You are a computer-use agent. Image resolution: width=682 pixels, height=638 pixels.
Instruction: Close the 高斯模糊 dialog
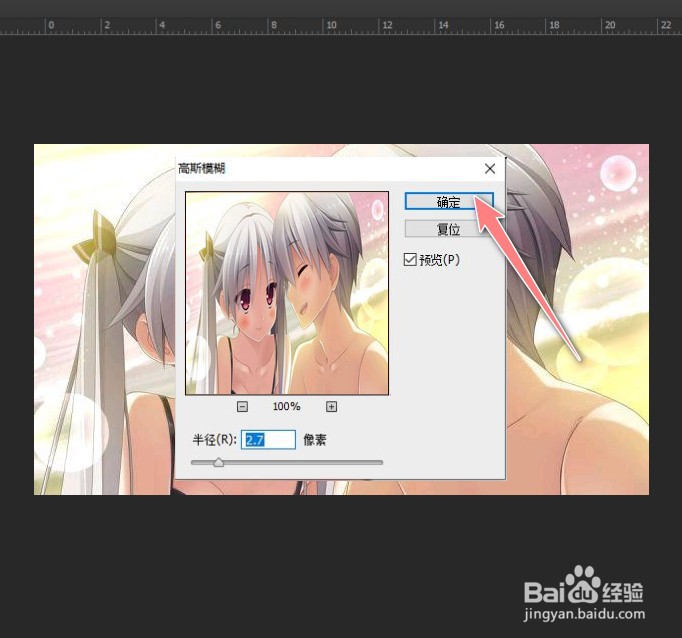pos(490,169)
